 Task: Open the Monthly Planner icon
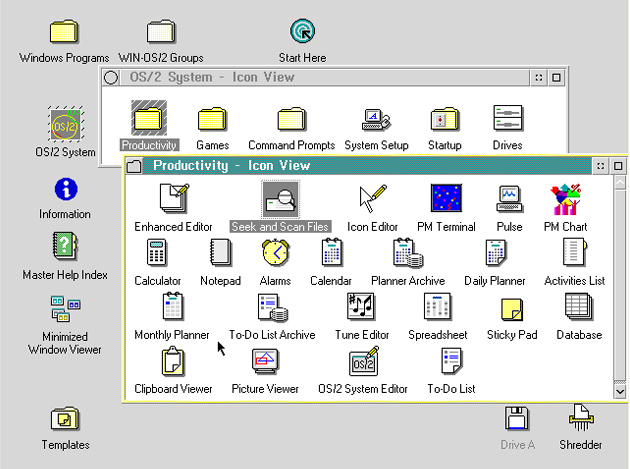173,306
